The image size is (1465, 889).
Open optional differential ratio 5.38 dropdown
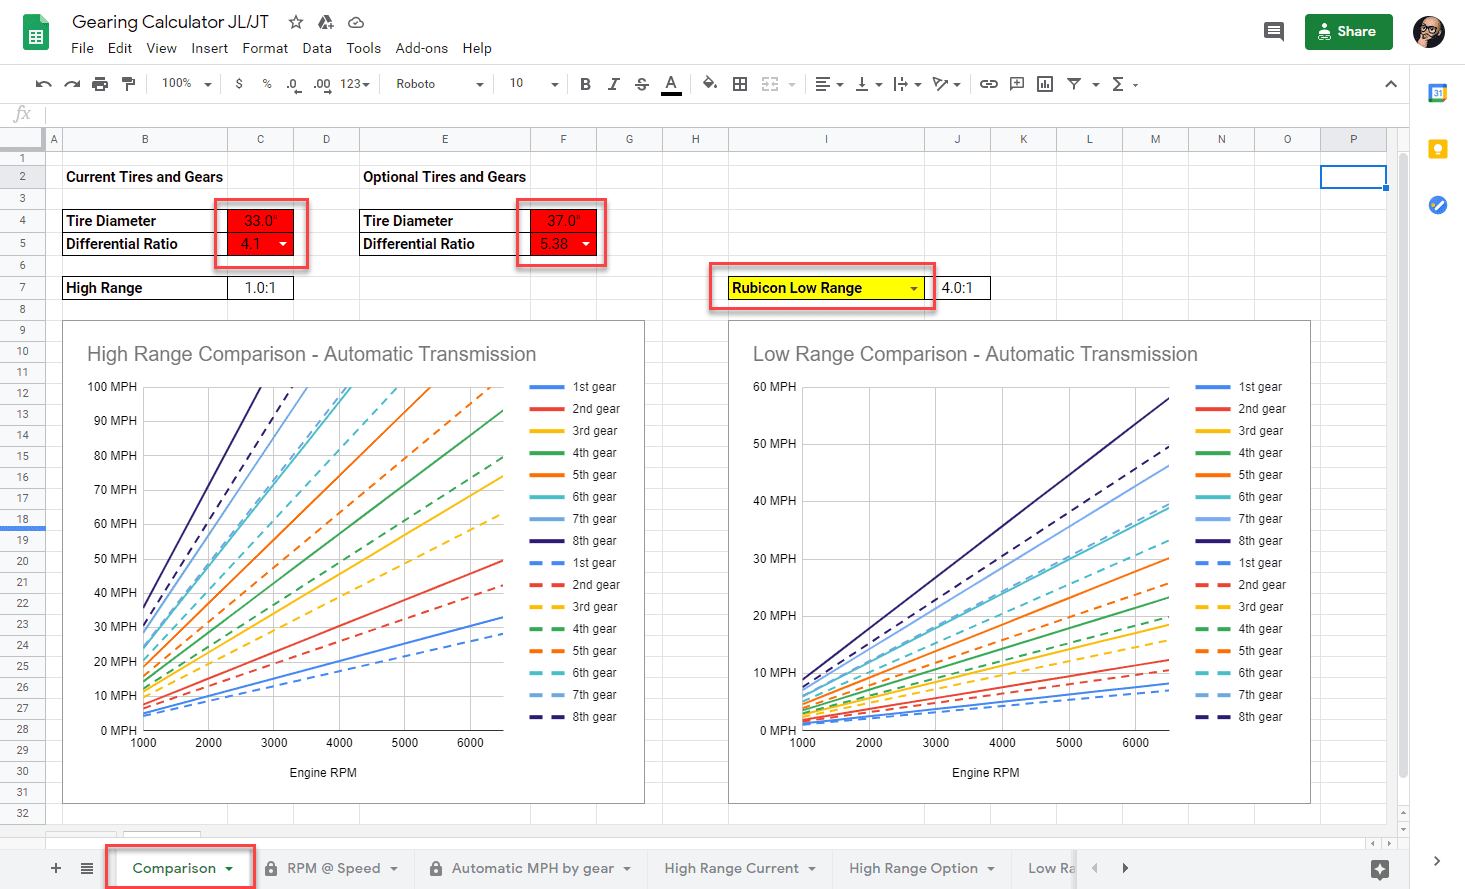(x=585, y=244)
